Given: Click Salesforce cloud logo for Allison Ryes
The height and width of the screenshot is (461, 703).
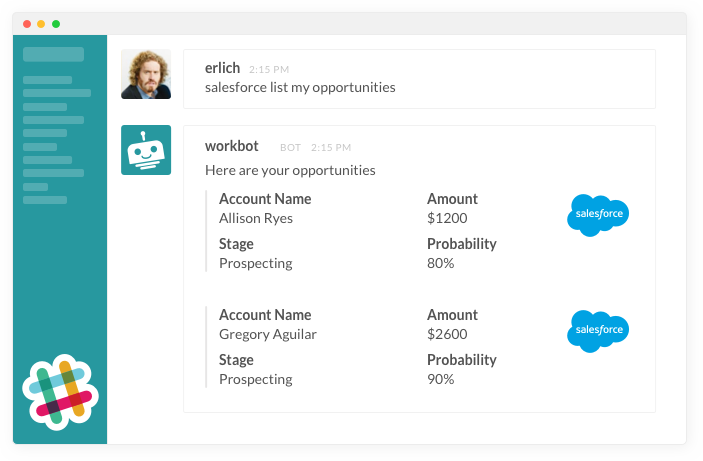Looking at the screenshot, I should coord(598,215).
